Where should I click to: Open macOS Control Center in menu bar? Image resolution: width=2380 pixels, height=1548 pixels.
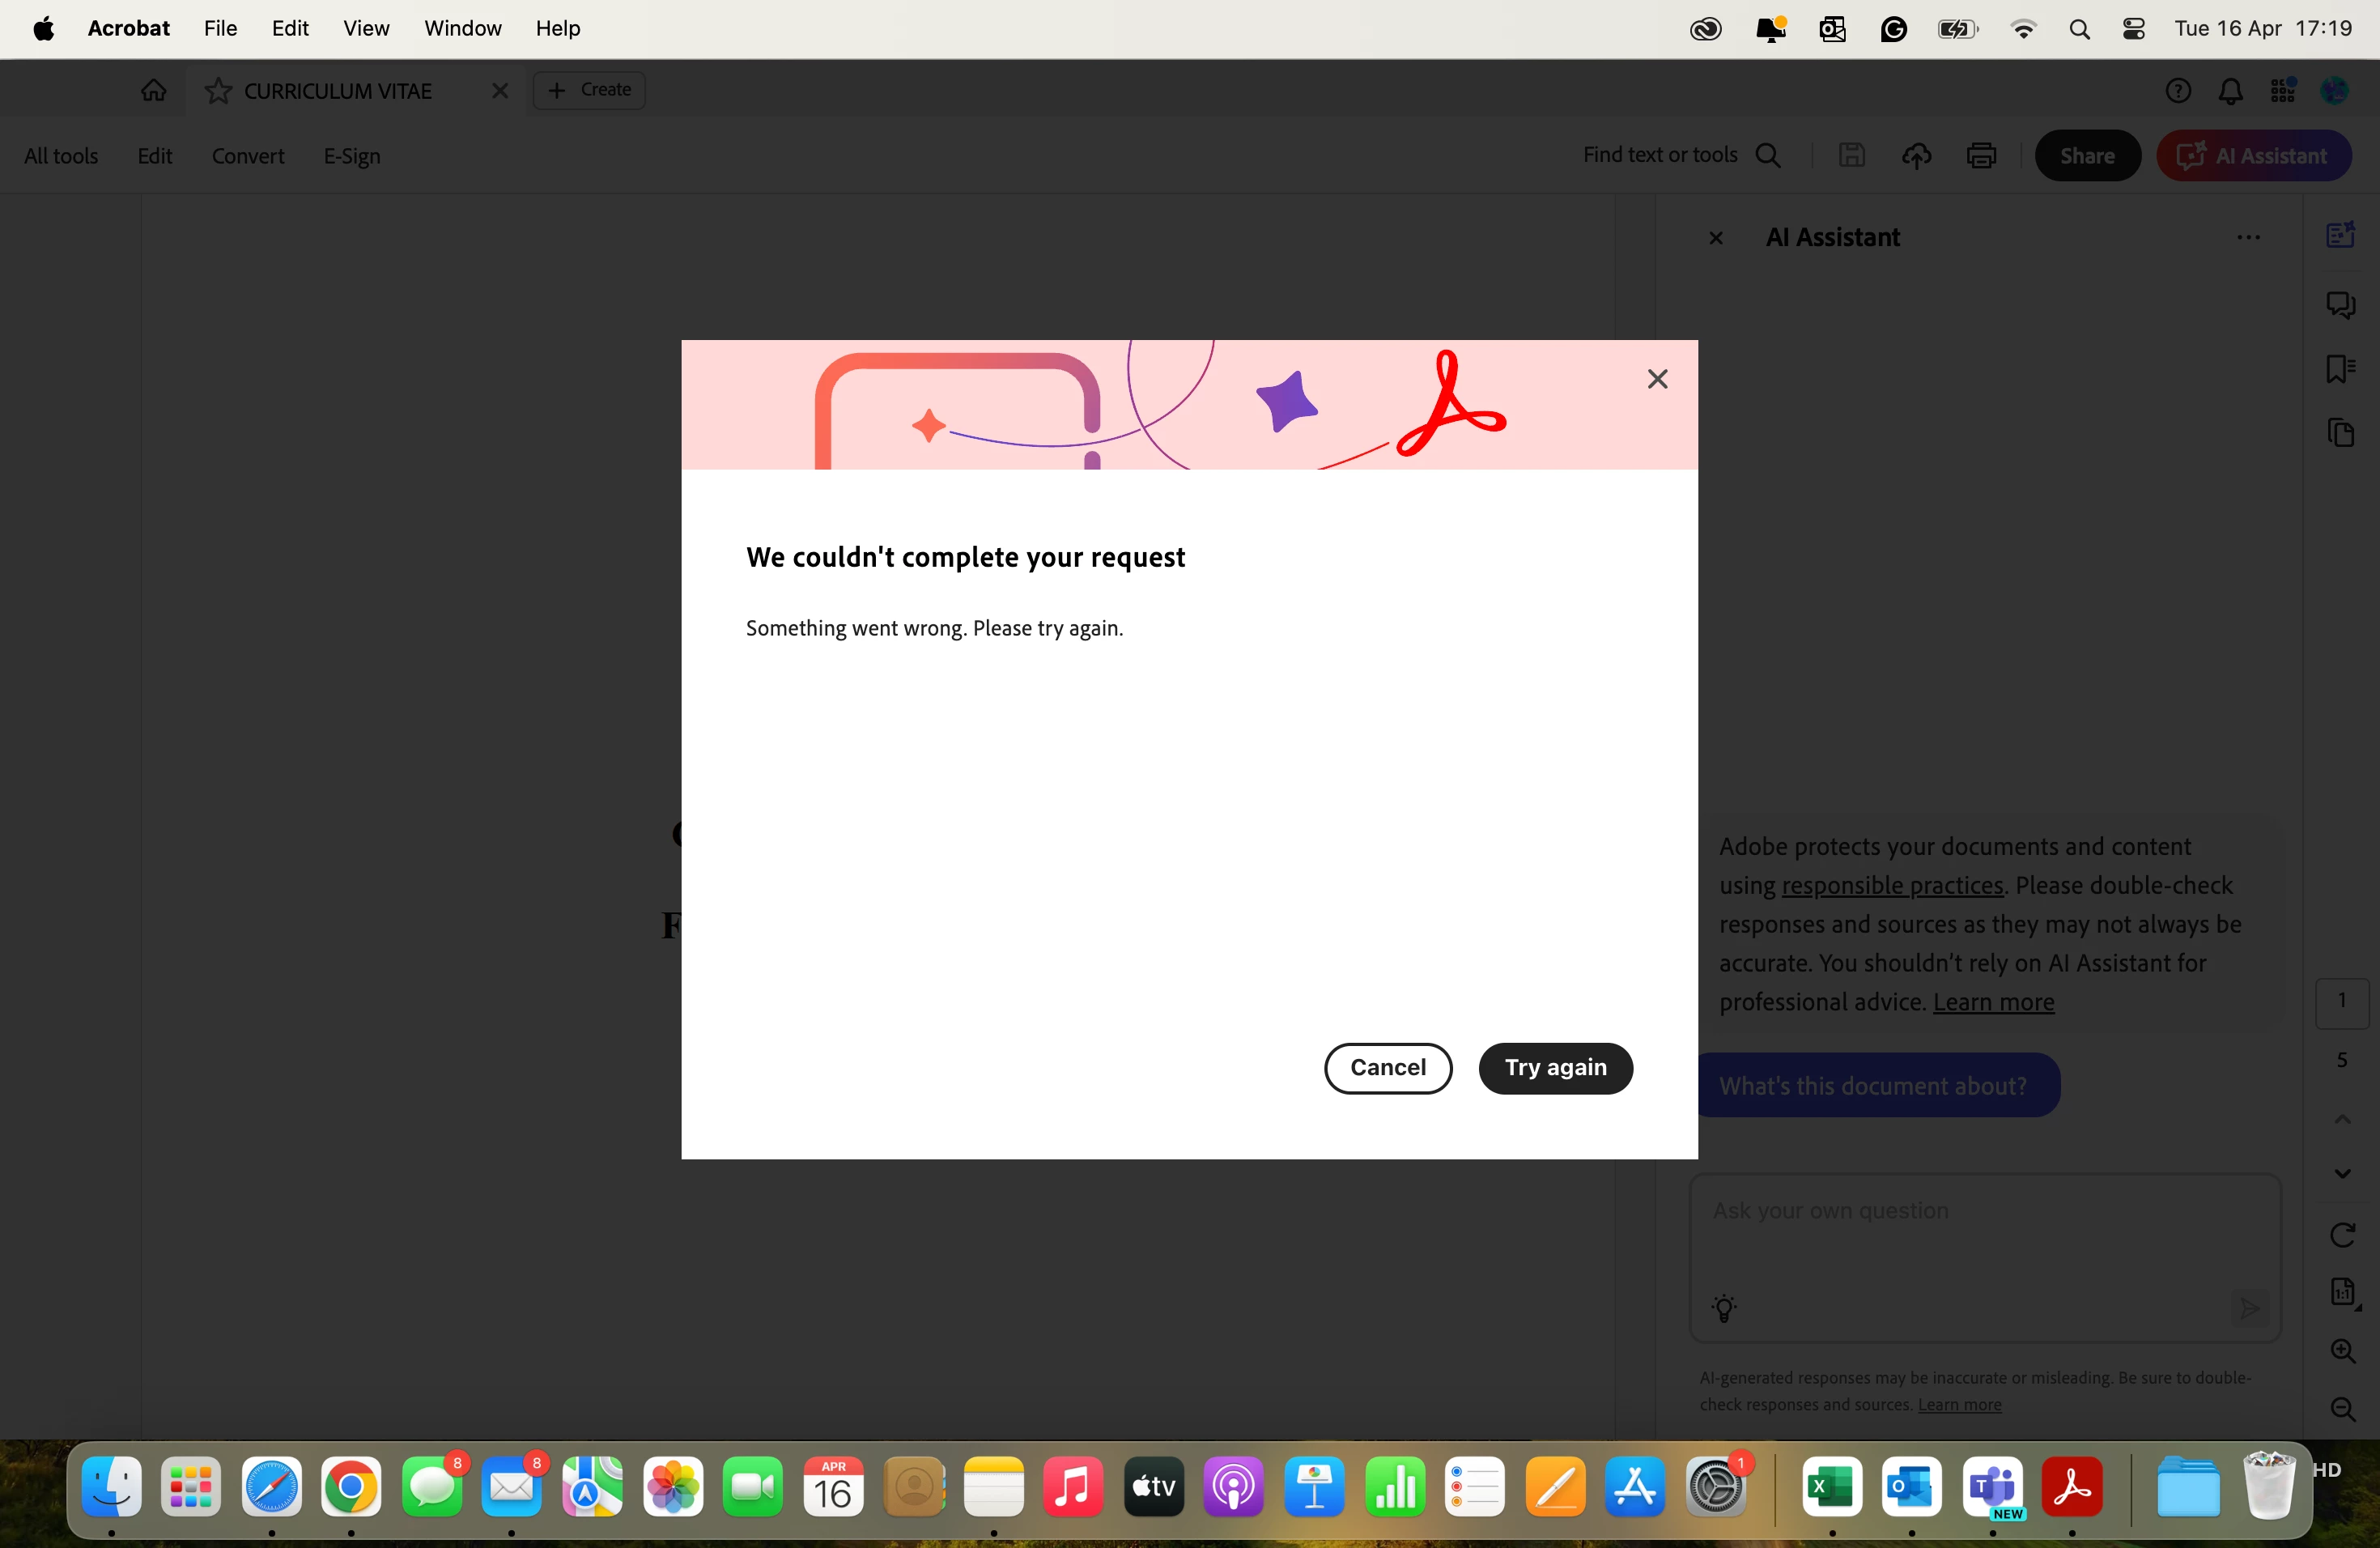click(x=2133, y=29)
